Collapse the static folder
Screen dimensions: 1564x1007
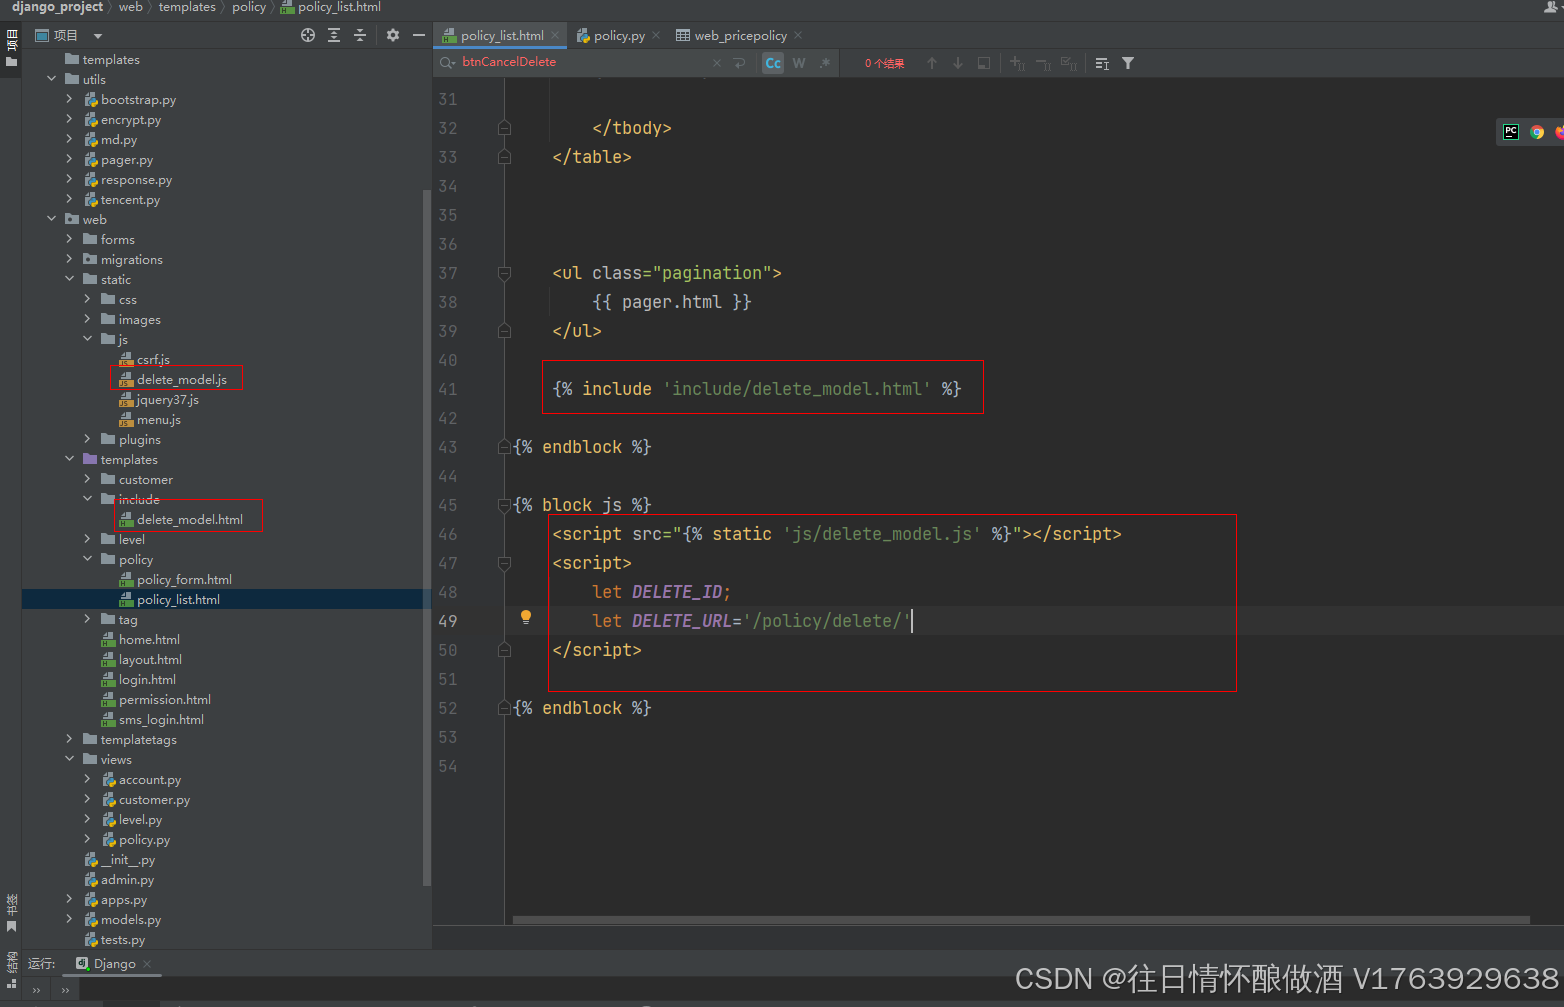69,279
